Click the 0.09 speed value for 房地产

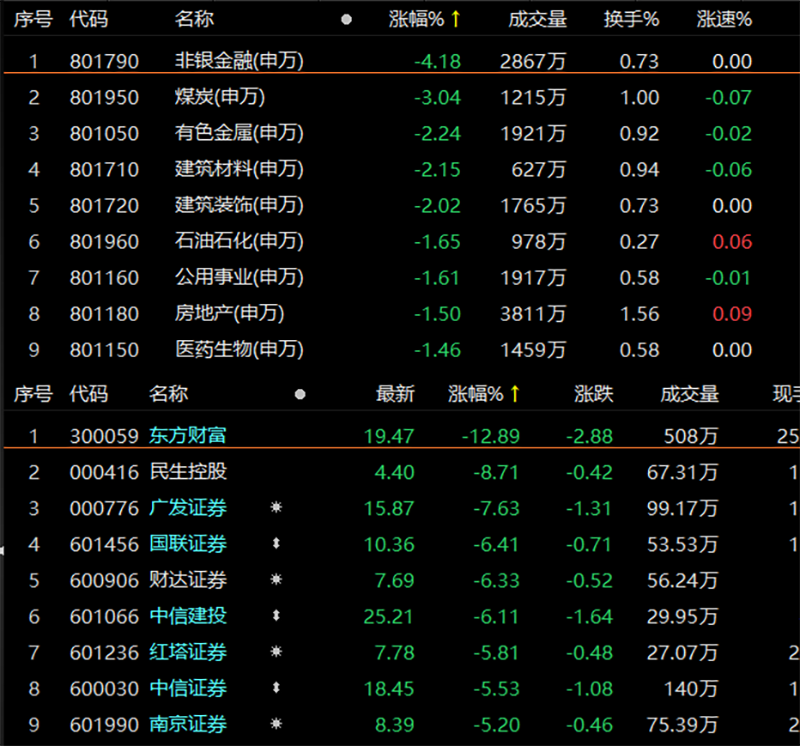(732, 314)
